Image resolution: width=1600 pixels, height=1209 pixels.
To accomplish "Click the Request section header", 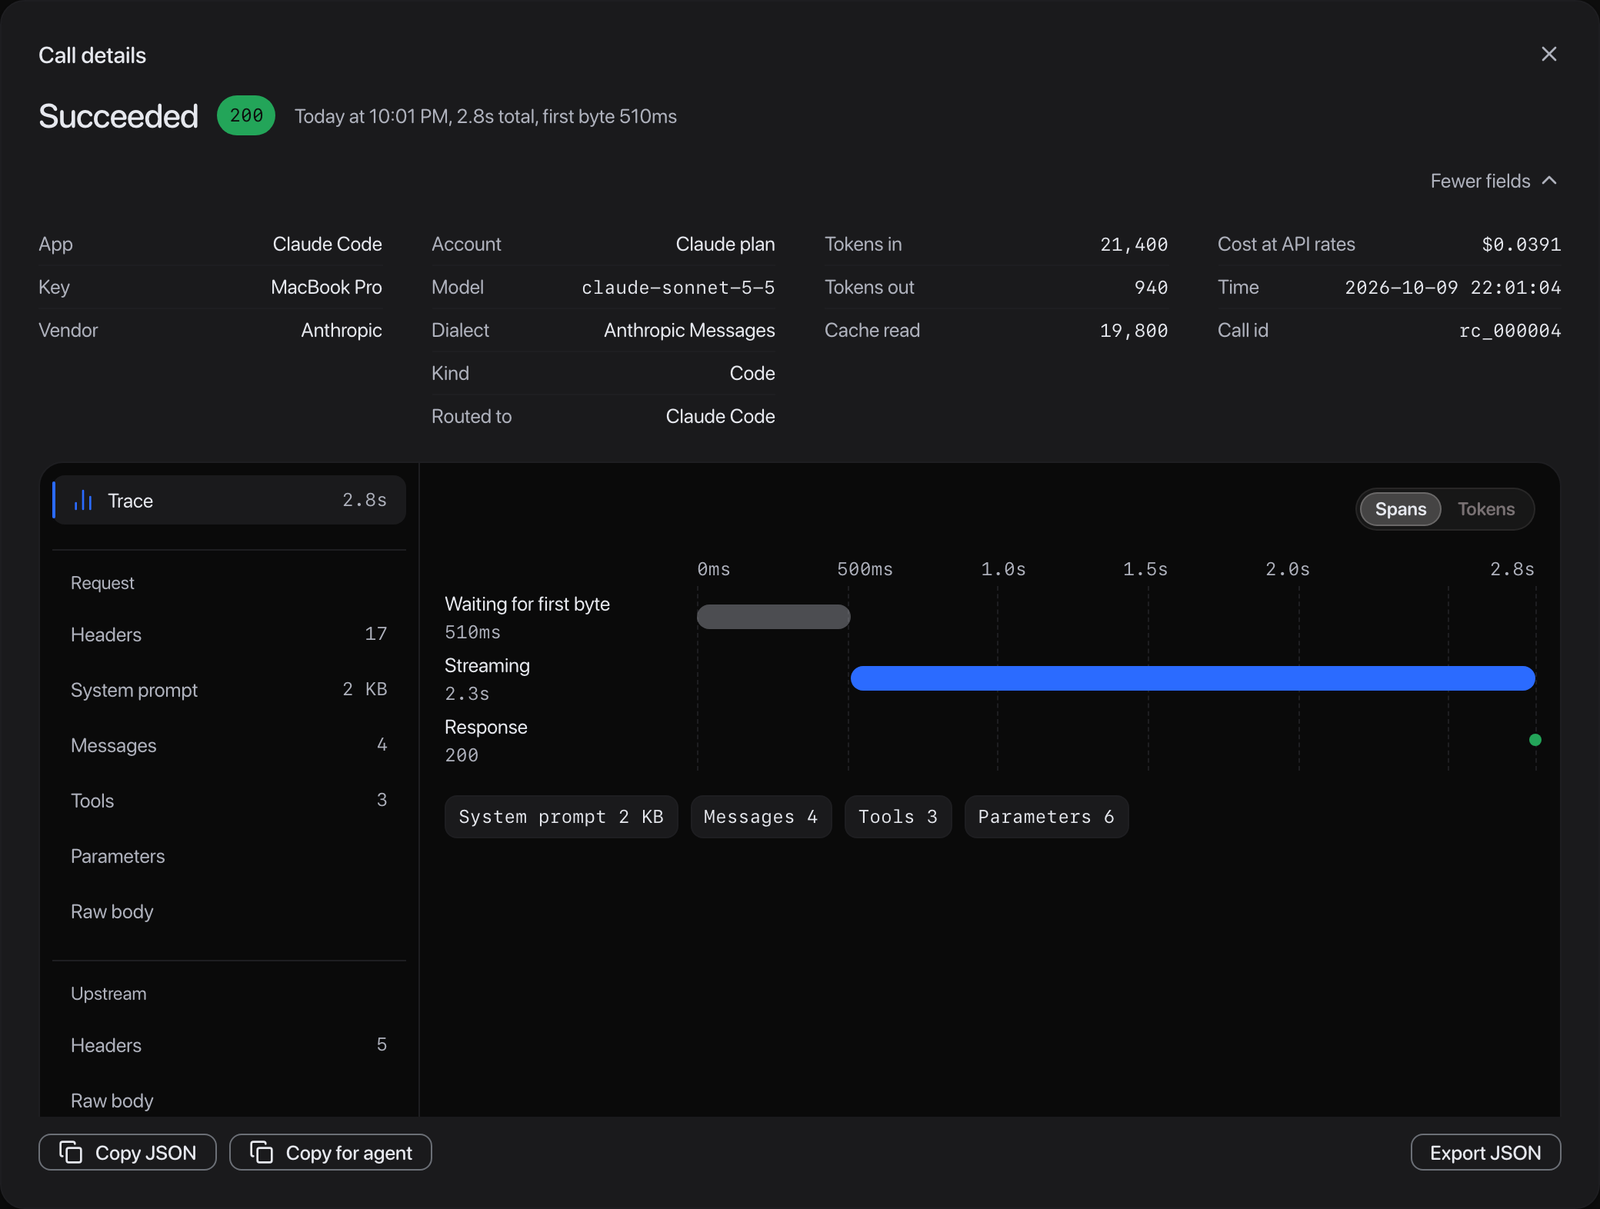I will (102, 583).
